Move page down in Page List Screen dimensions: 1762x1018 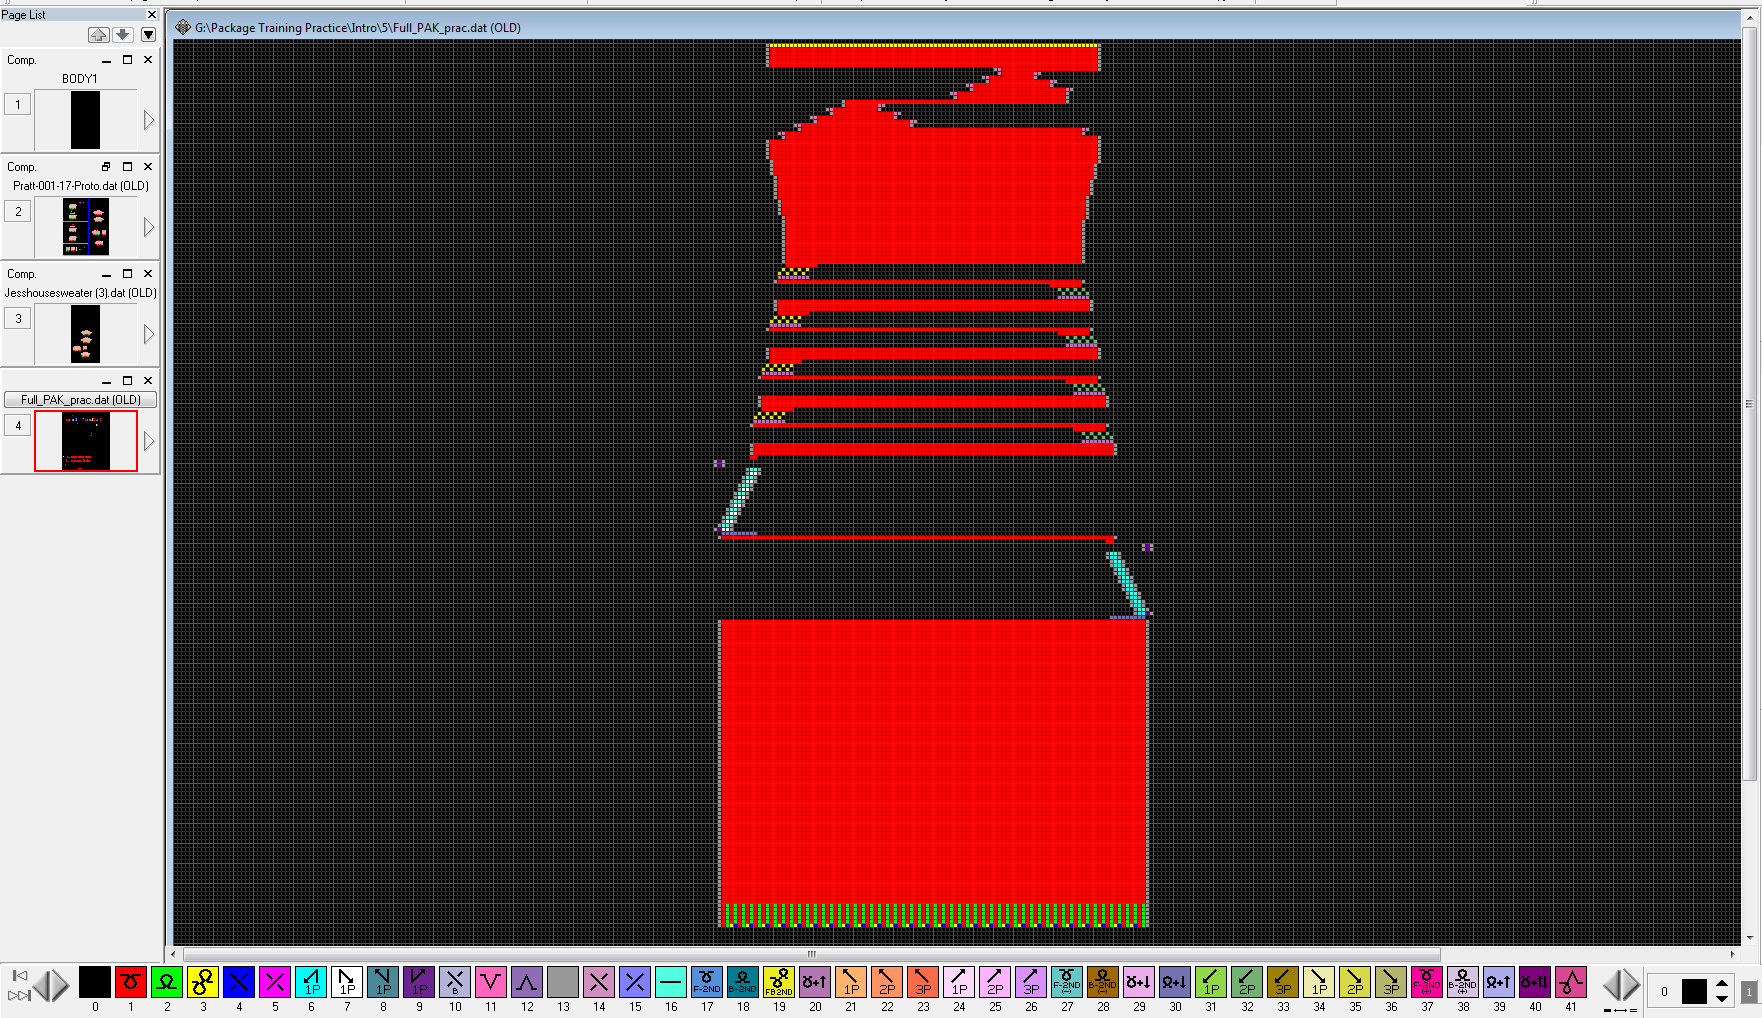click(x=123, y=35)
